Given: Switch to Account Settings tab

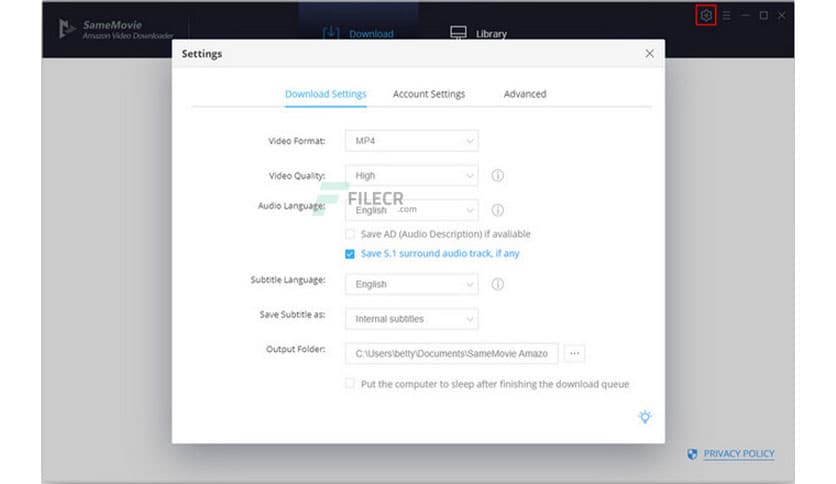Looking at the screenshot, I should pos(429,94).
